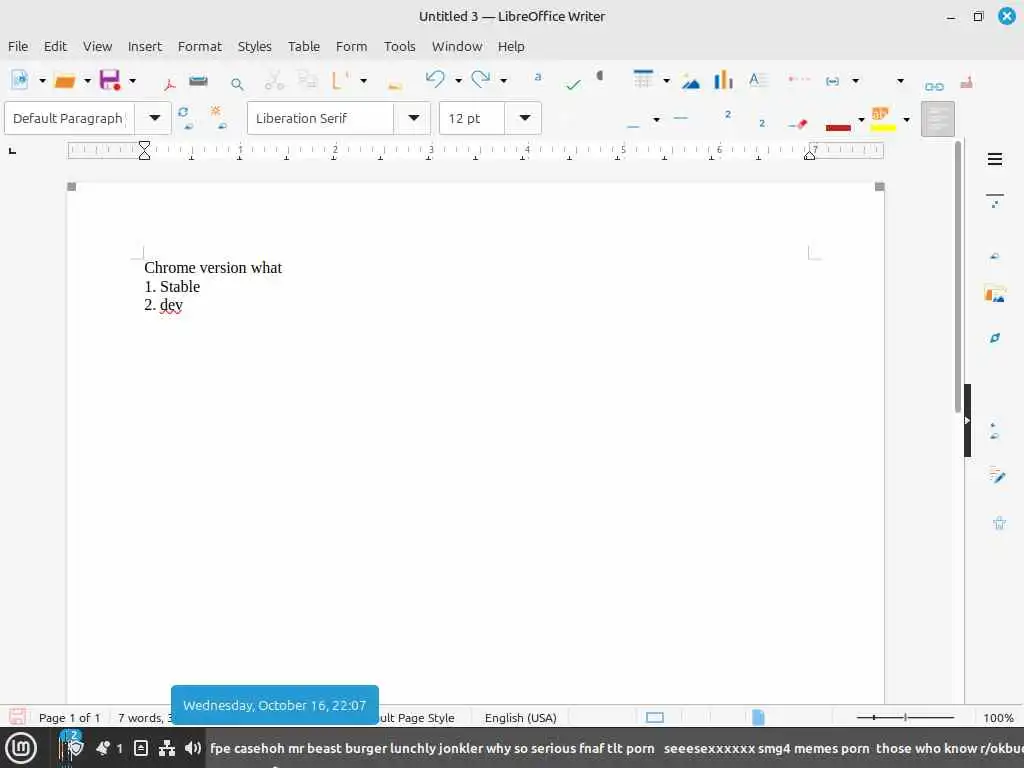Insert a page break icon

tap(799, 79)
